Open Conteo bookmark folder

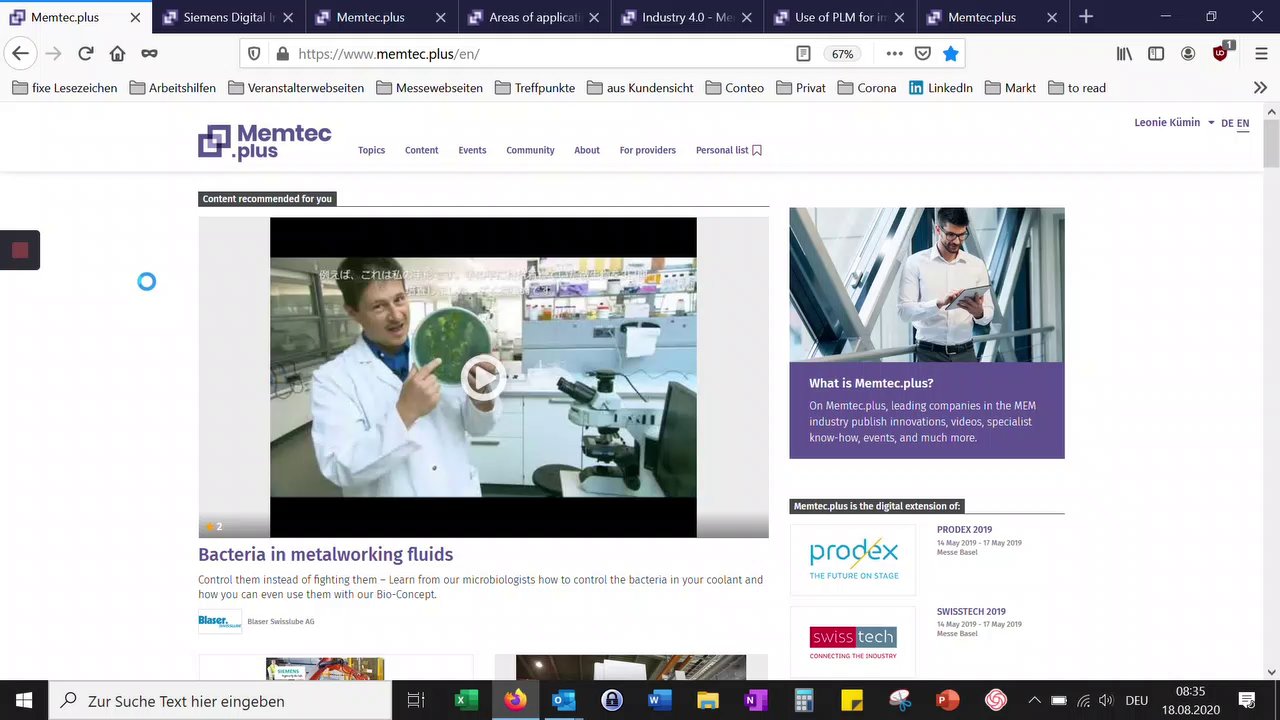735,88
